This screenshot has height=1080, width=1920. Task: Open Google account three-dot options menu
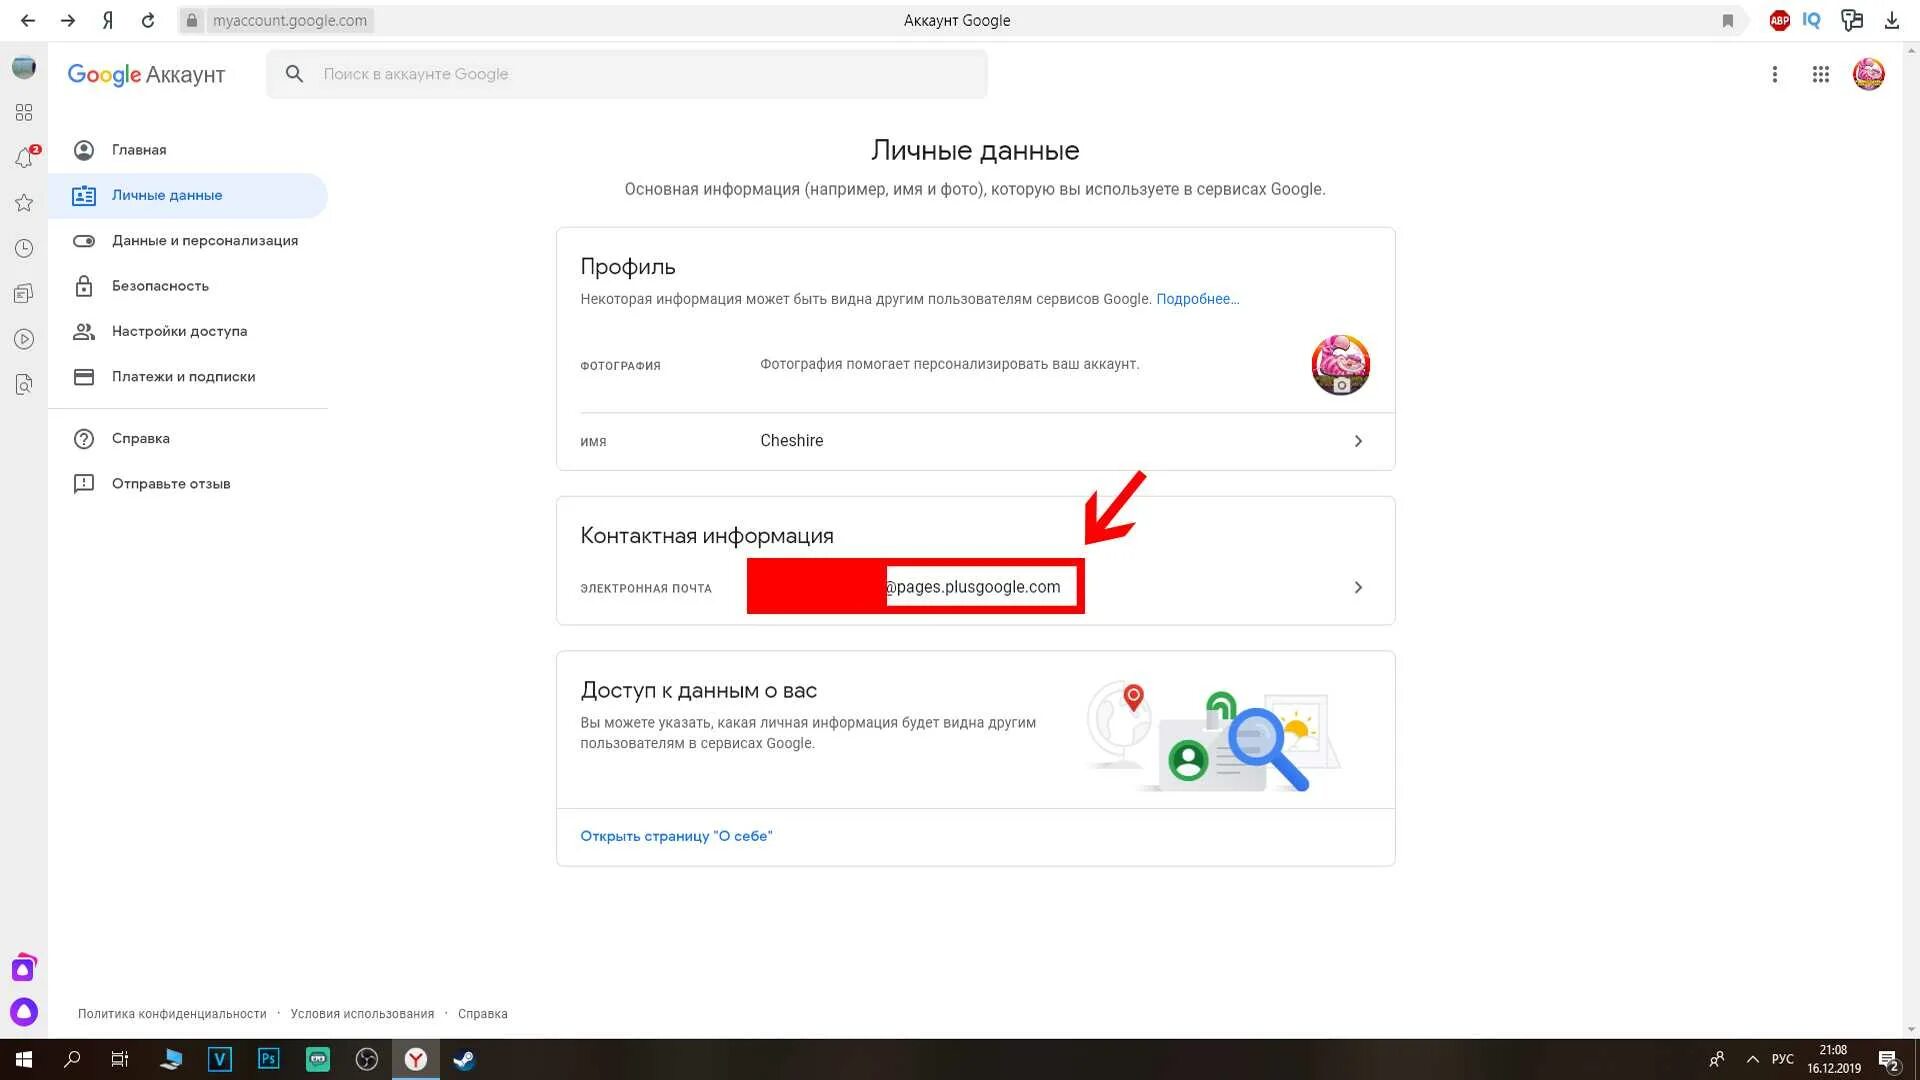[1775, 74]
